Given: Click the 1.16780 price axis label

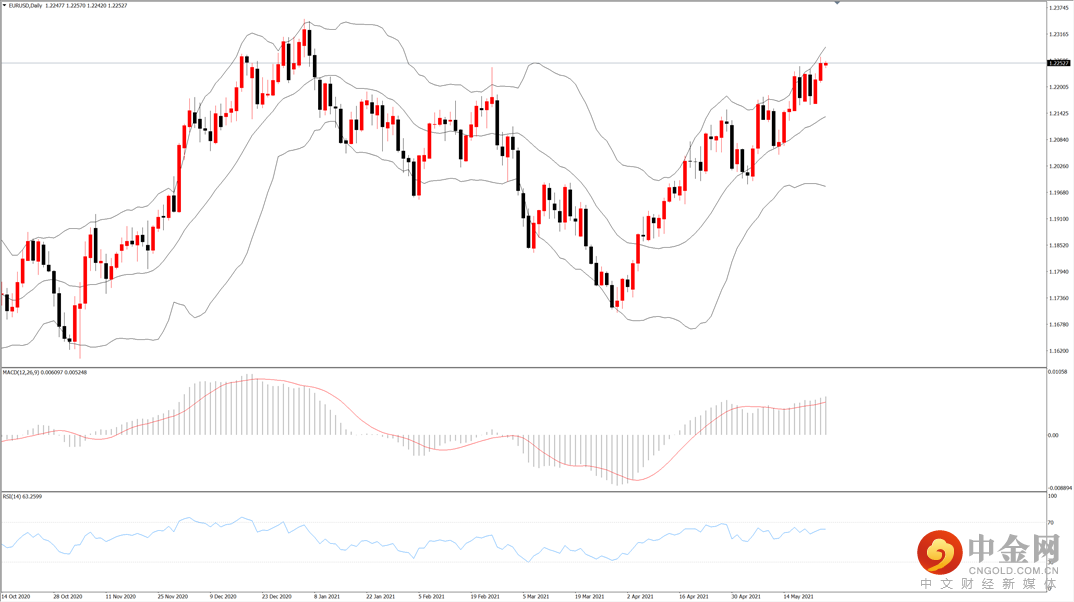Looking at the screenshot, I should pos(1059,325).
